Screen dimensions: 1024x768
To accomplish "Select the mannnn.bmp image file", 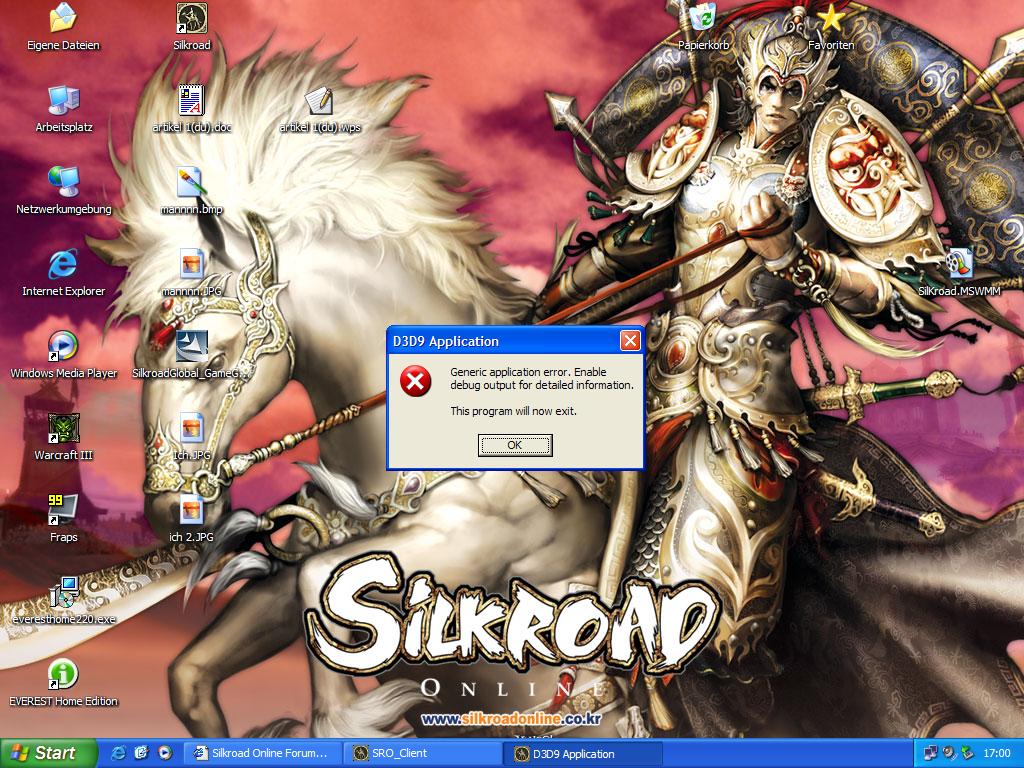I will pos(190,184).
